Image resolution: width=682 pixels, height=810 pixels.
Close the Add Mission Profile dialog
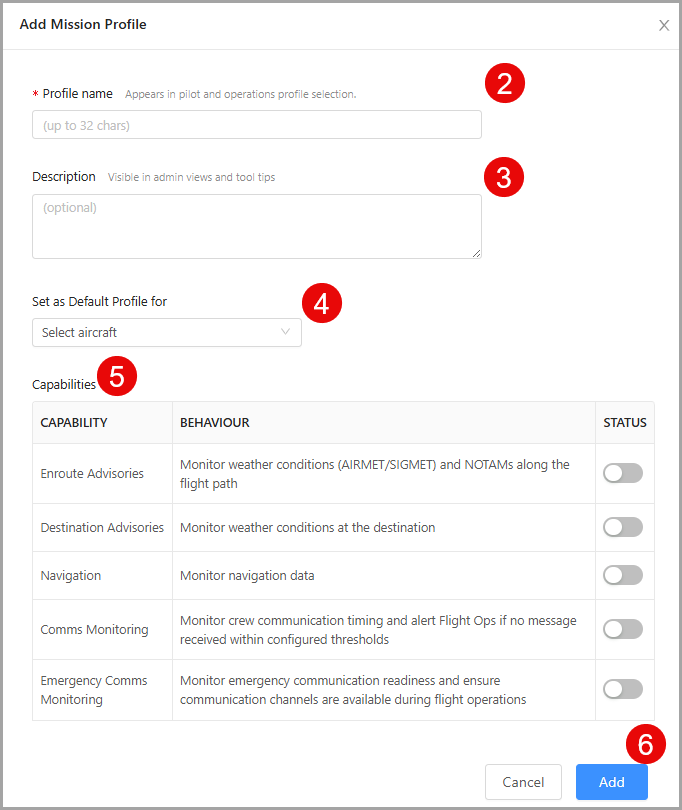(664, 25)
